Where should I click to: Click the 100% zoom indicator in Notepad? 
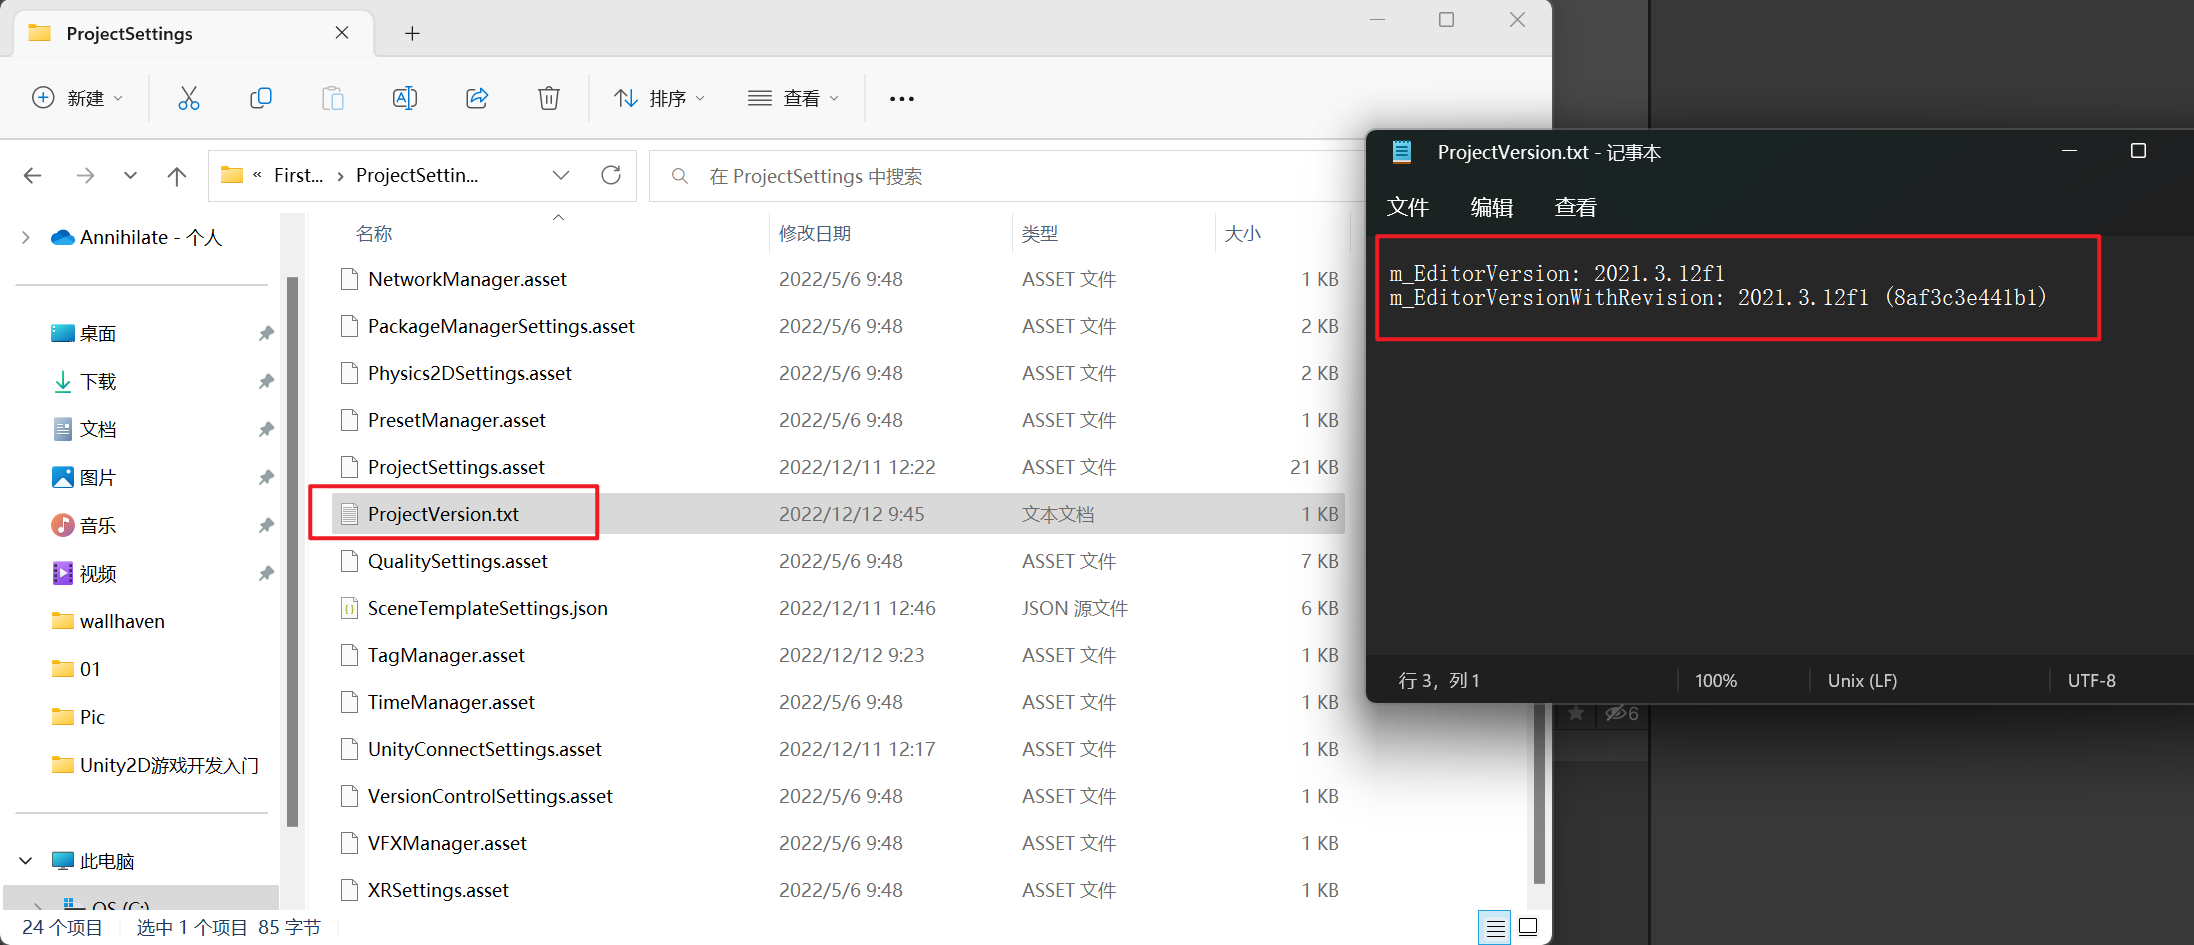point(1716,680)
